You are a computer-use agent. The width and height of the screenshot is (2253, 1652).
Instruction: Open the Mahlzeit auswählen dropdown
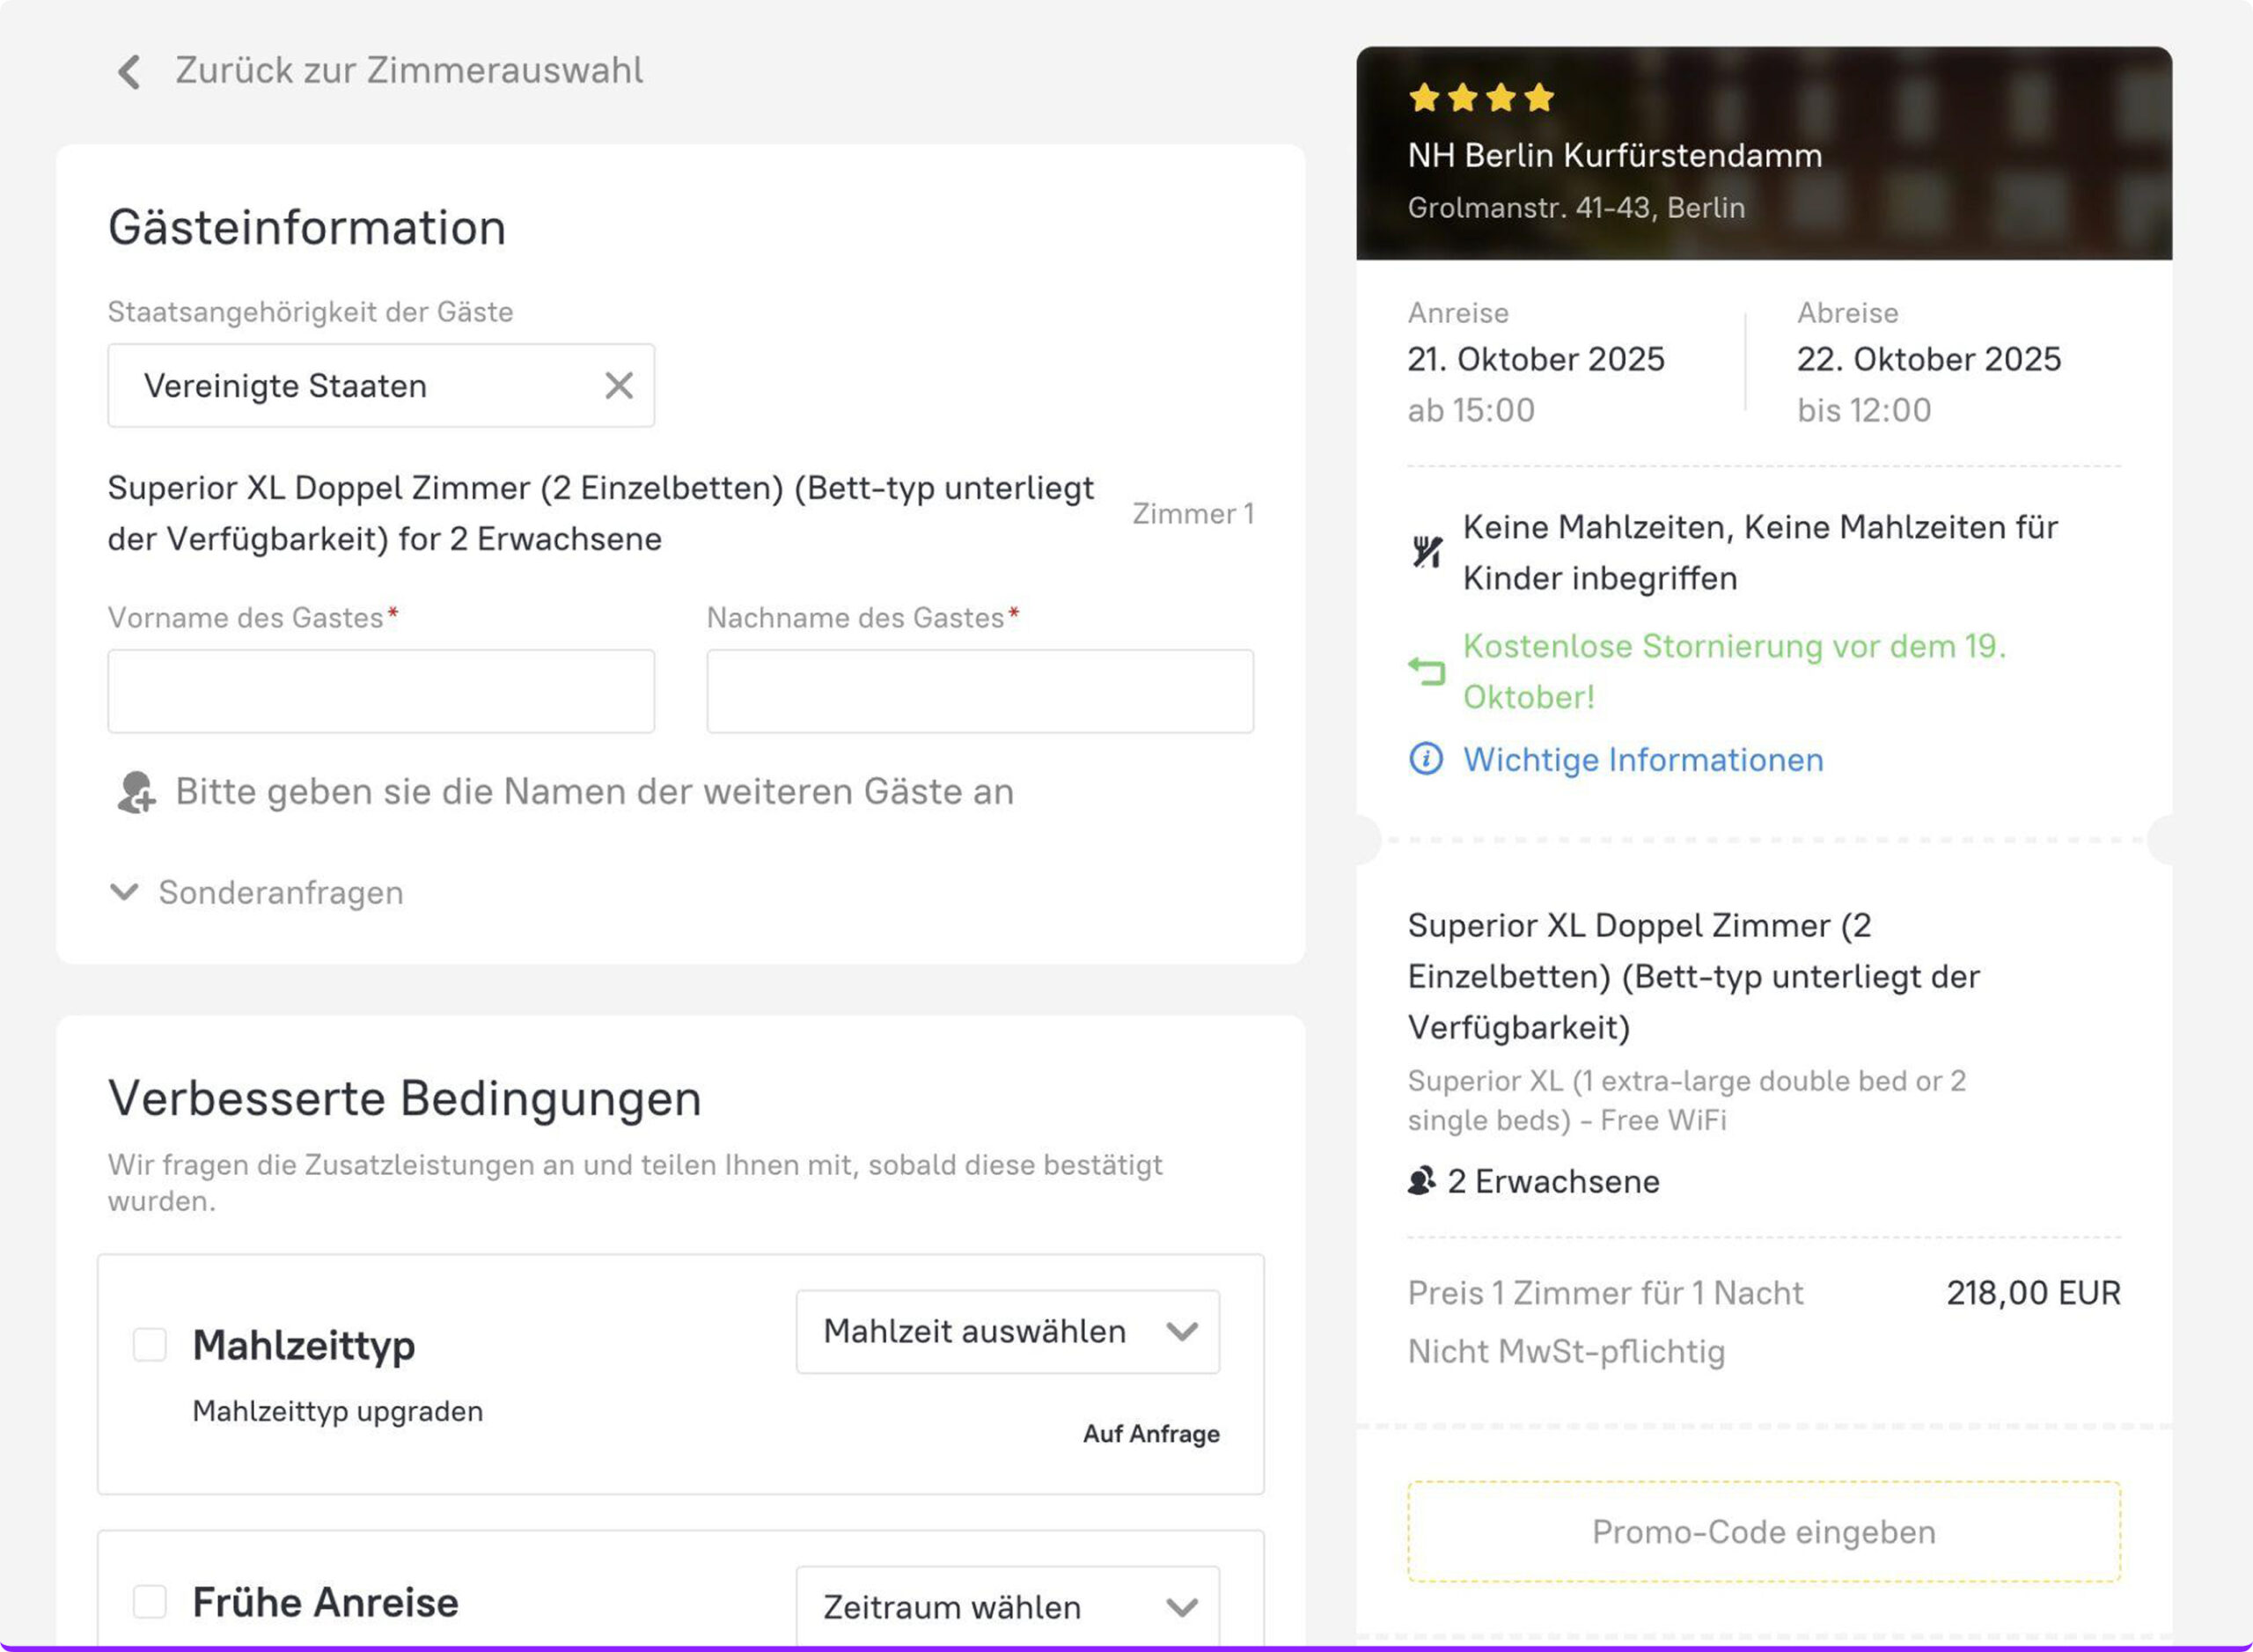click(x=1007, y=1331)
